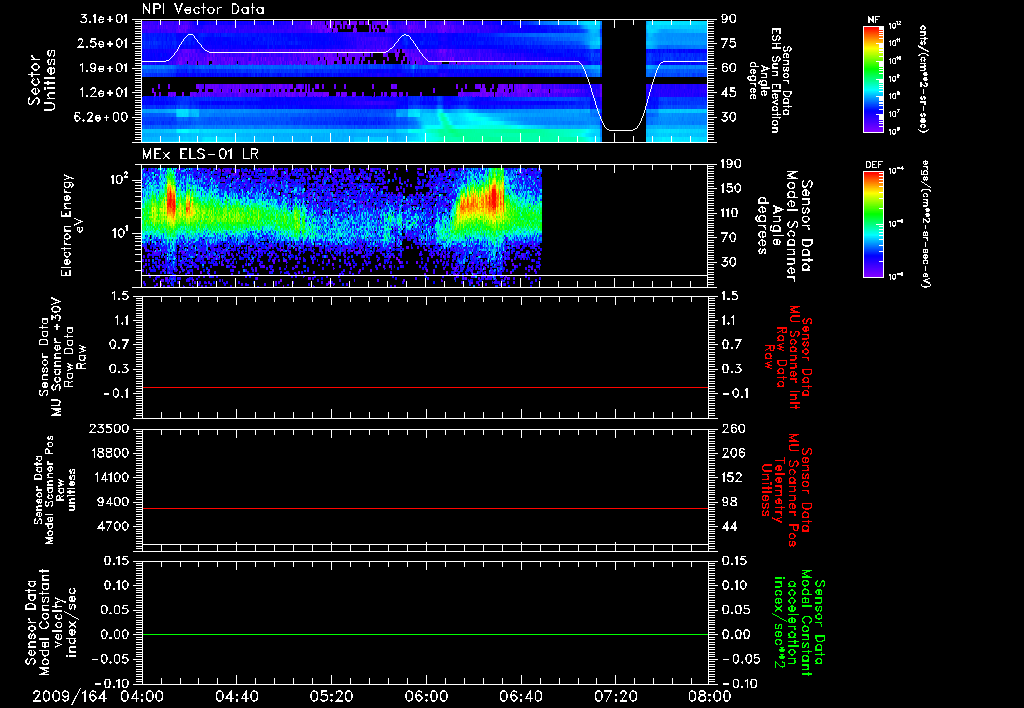Click the 04:40 time tick label
Screen dimensions: 1024x708
pos(236,696)
